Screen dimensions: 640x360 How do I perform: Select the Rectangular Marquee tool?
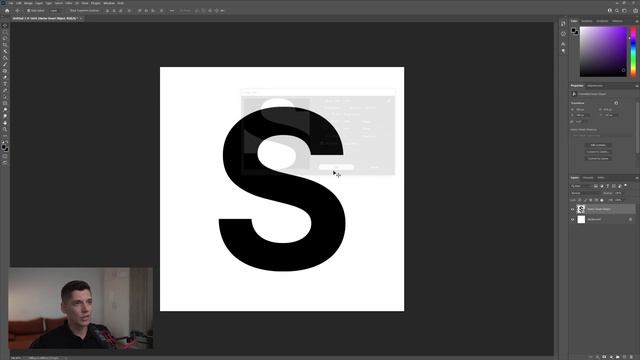(5, 32)
